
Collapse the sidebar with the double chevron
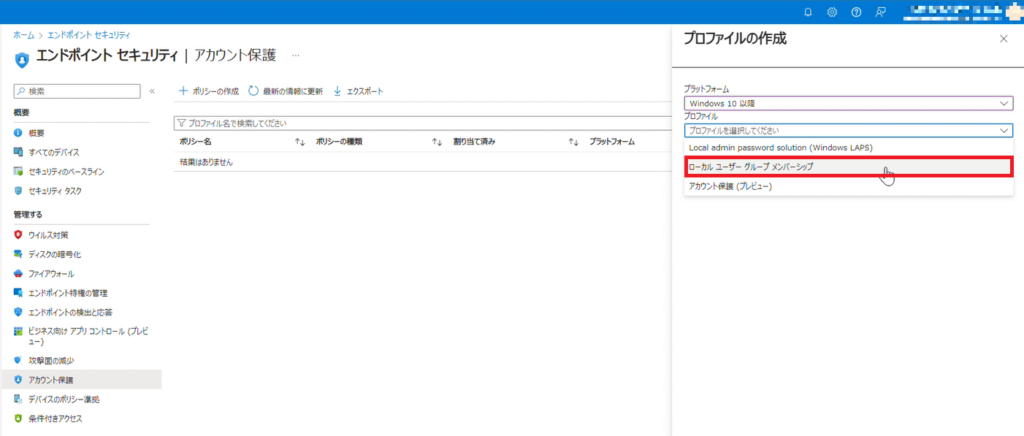[152, 91]
